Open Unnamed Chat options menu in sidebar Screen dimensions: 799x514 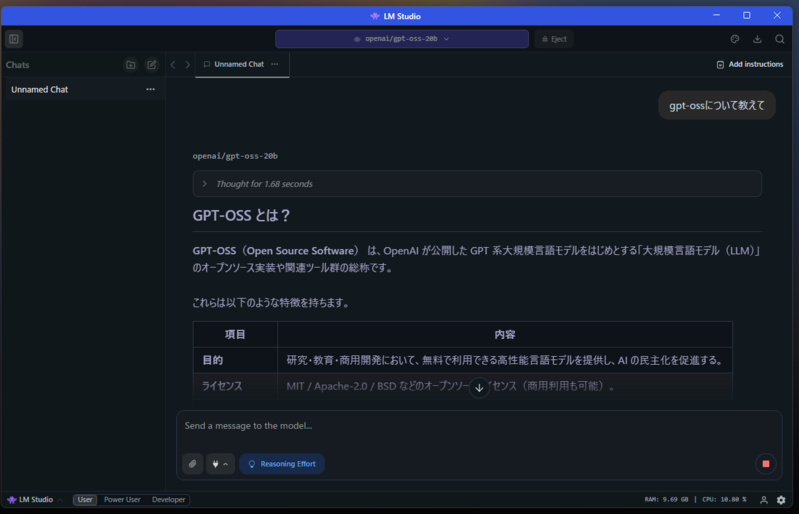150,90
